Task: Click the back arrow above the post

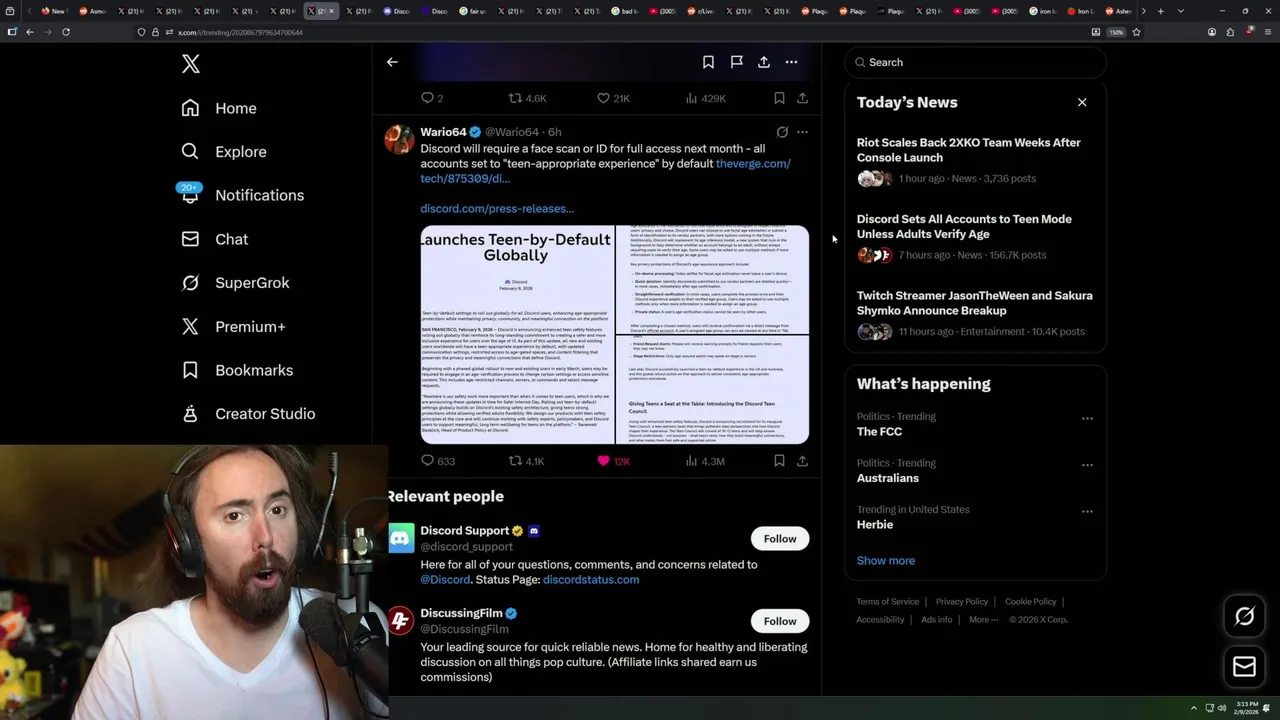Action: coord(392,62)
